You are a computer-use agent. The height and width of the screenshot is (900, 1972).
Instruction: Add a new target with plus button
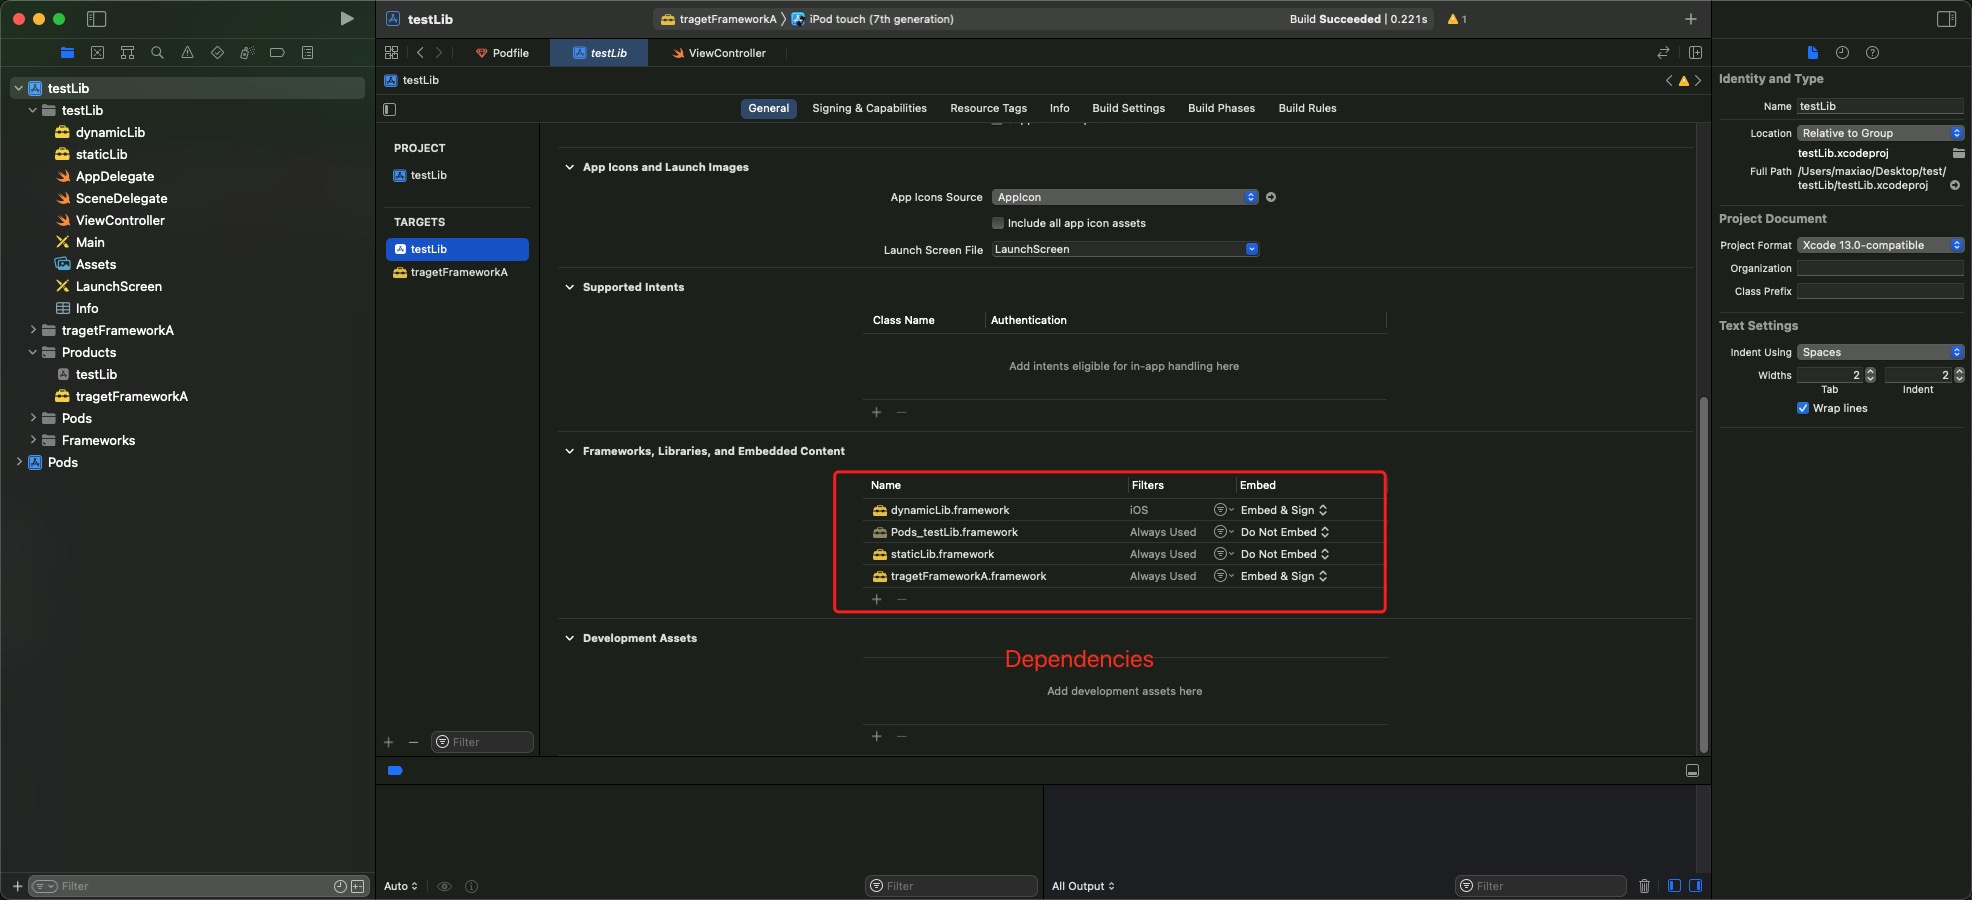click(x=389, y=742)
